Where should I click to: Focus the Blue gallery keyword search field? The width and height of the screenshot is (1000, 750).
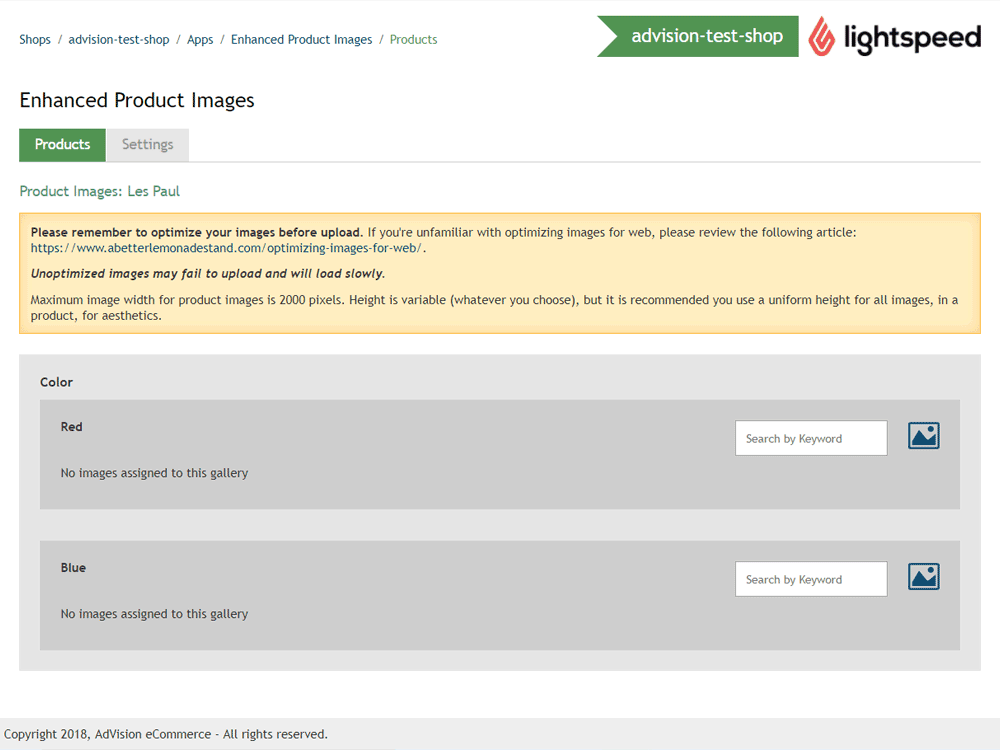pyautogui.click(x=810, y=579)
